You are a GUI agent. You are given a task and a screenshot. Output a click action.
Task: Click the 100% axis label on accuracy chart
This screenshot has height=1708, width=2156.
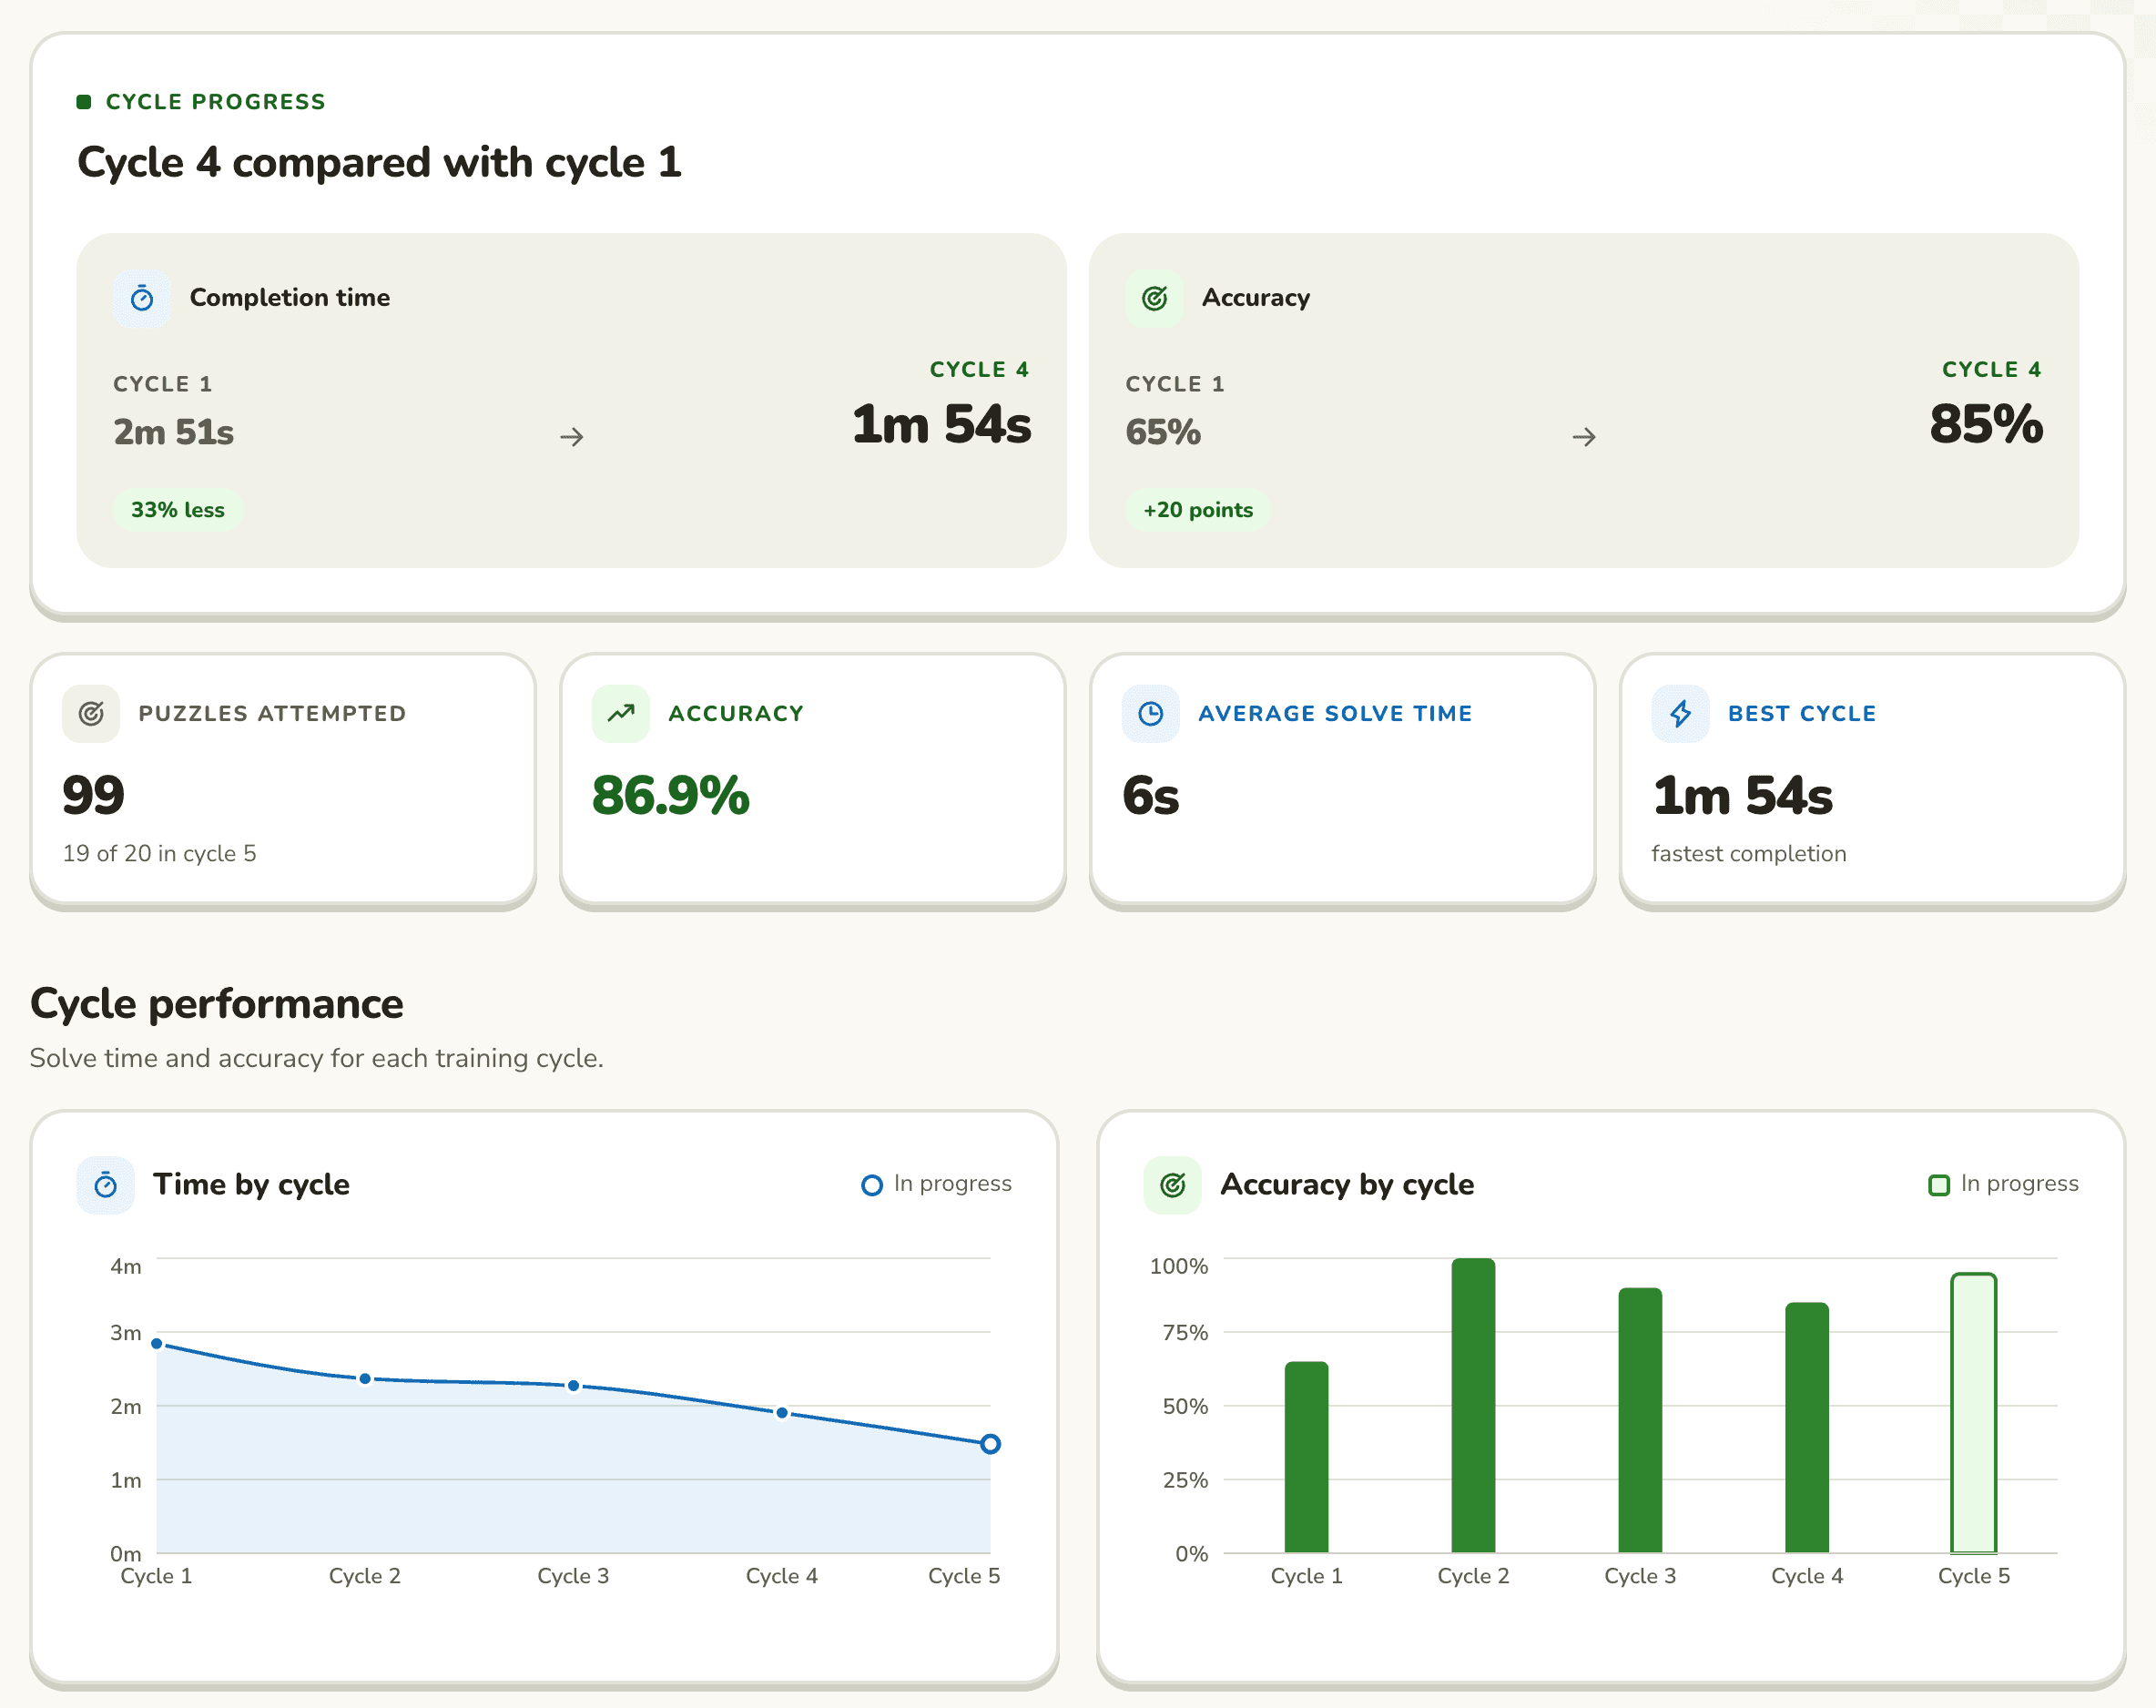[x=1179, y=1266]
